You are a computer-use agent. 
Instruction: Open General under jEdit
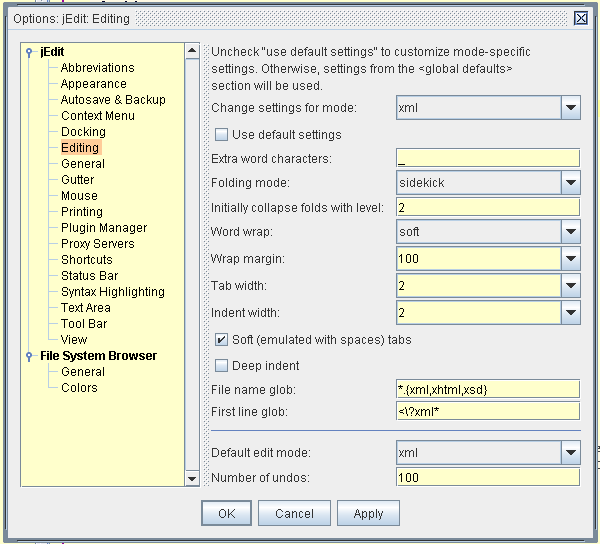coord(83,164)
